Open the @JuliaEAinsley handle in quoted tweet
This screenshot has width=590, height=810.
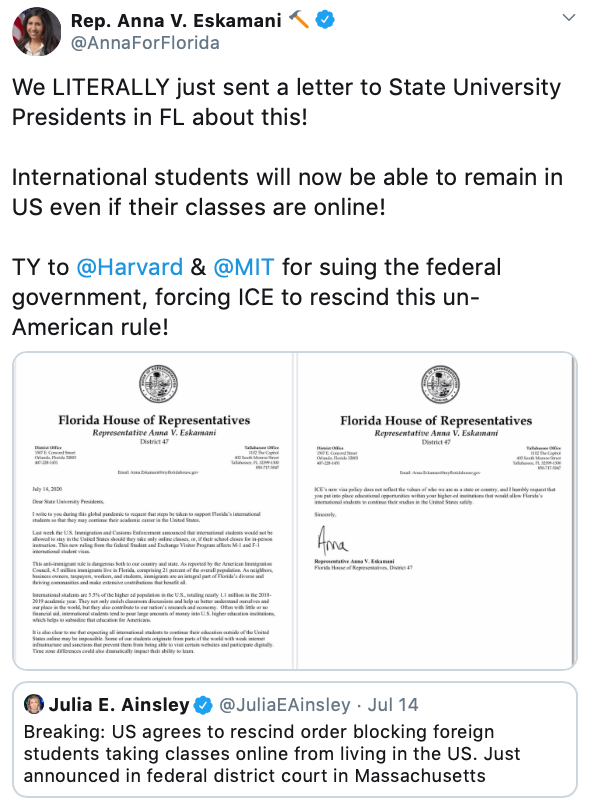coord(285,705)
